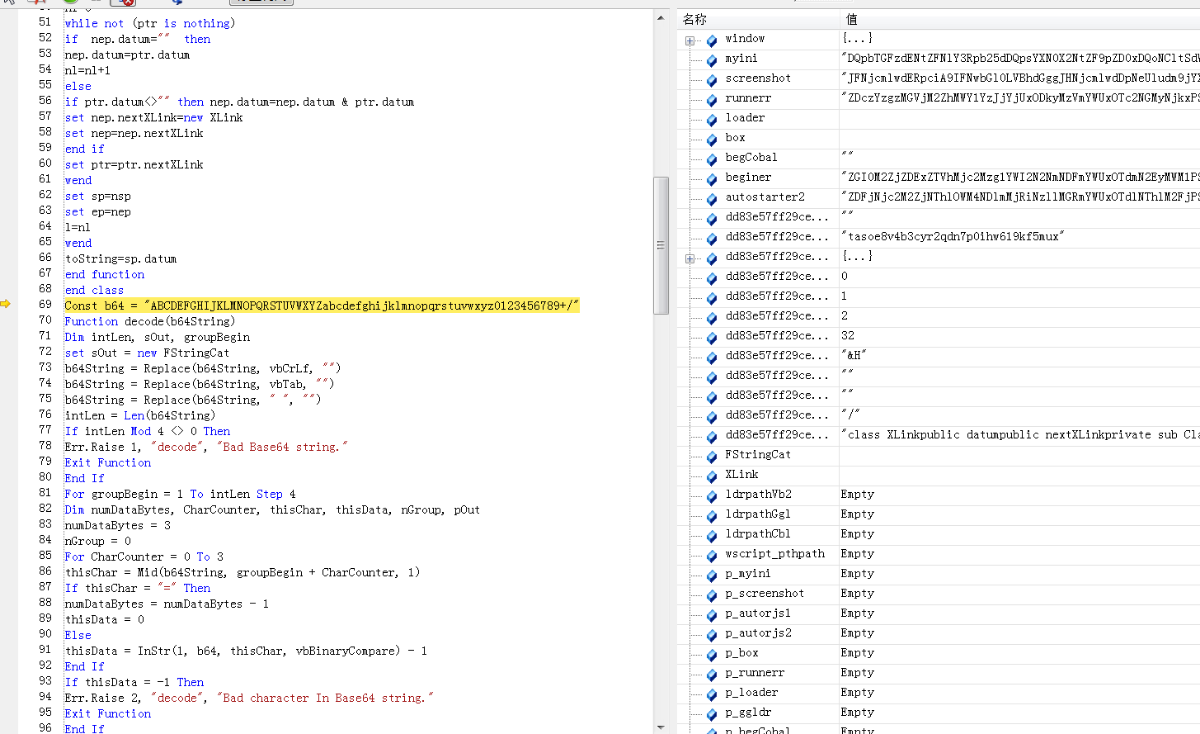Click the Empty value of ldrpathVb2
This screenshot has height=734, width=1200.
click(857, 495)
